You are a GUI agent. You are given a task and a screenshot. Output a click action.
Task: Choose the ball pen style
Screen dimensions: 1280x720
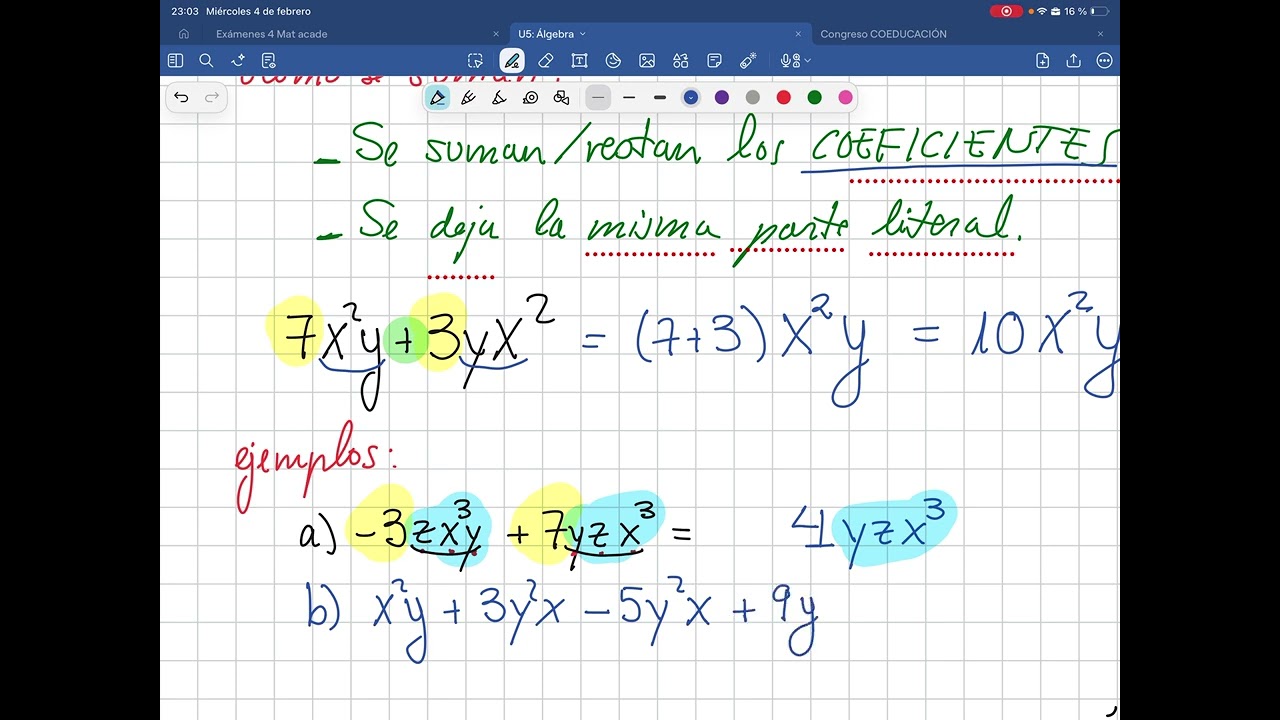click(467, 97)
